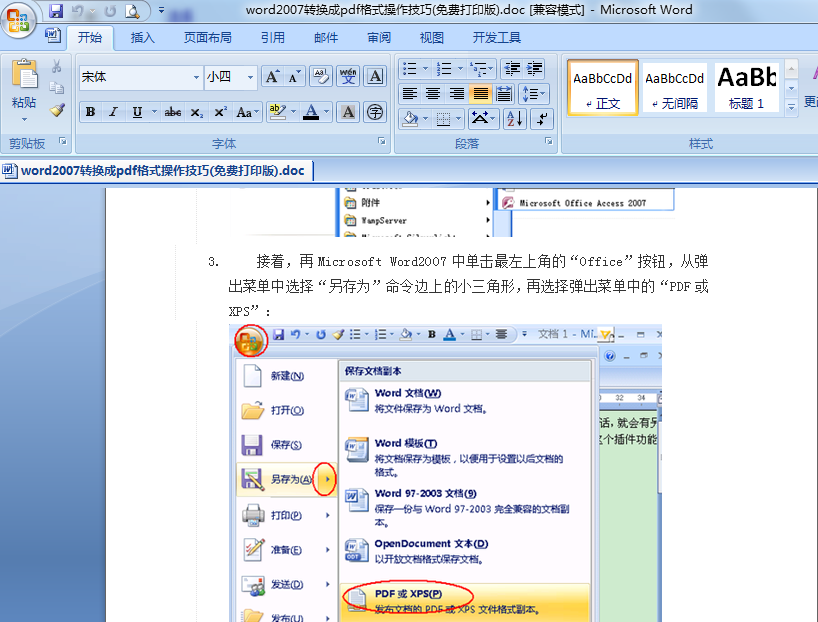Viewport: 818px width, 622px height.
Task: Click the large Paste clipboard icon
Action: pyautogui.click(x=24, y=74)
